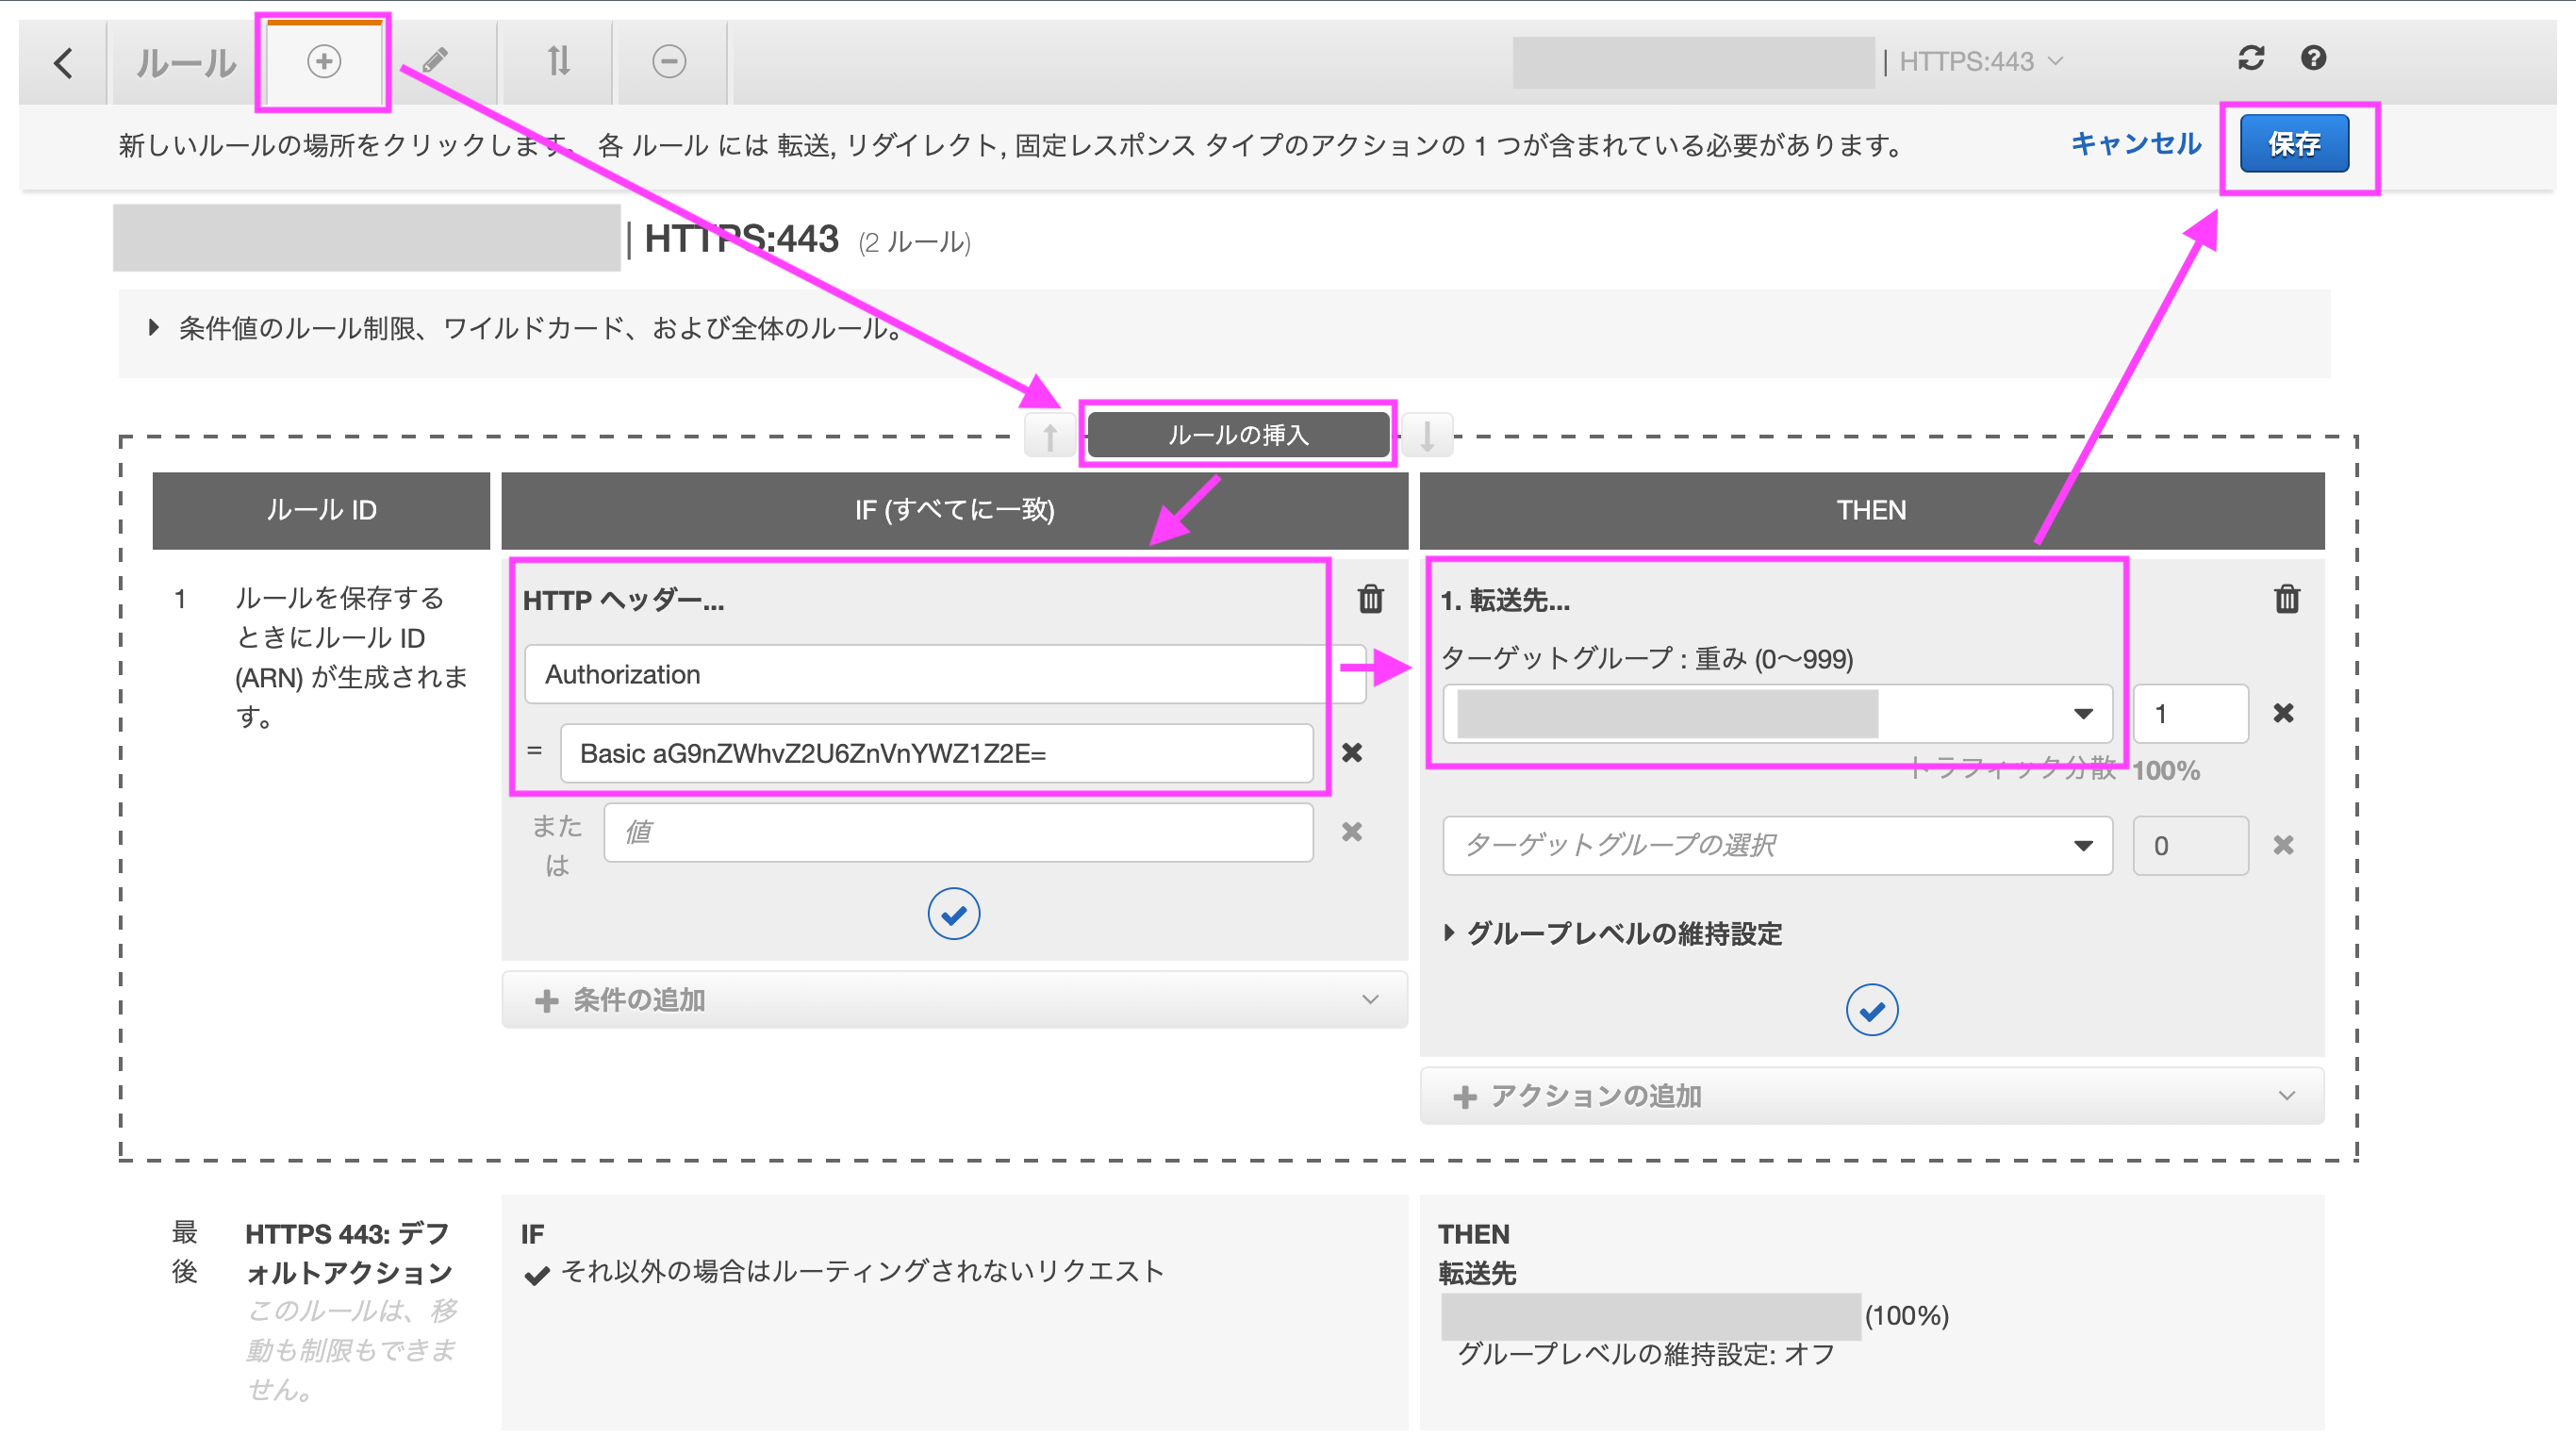This screenshot has height=1452, width=2576.
Task: Switch to the edit rules pencil tab
Action: pos(435,62)
